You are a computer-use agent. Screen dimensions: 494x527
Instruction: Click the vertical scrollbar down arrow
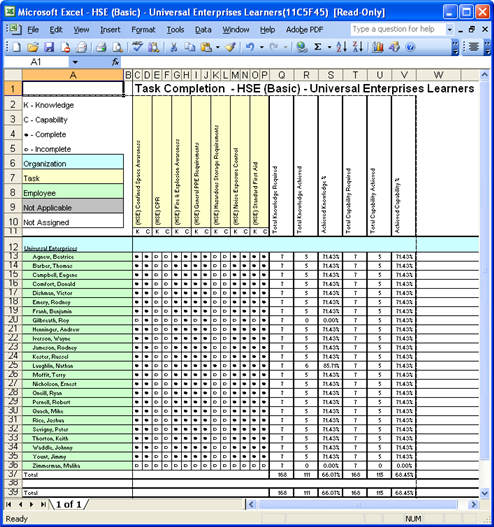coord(484,493)
